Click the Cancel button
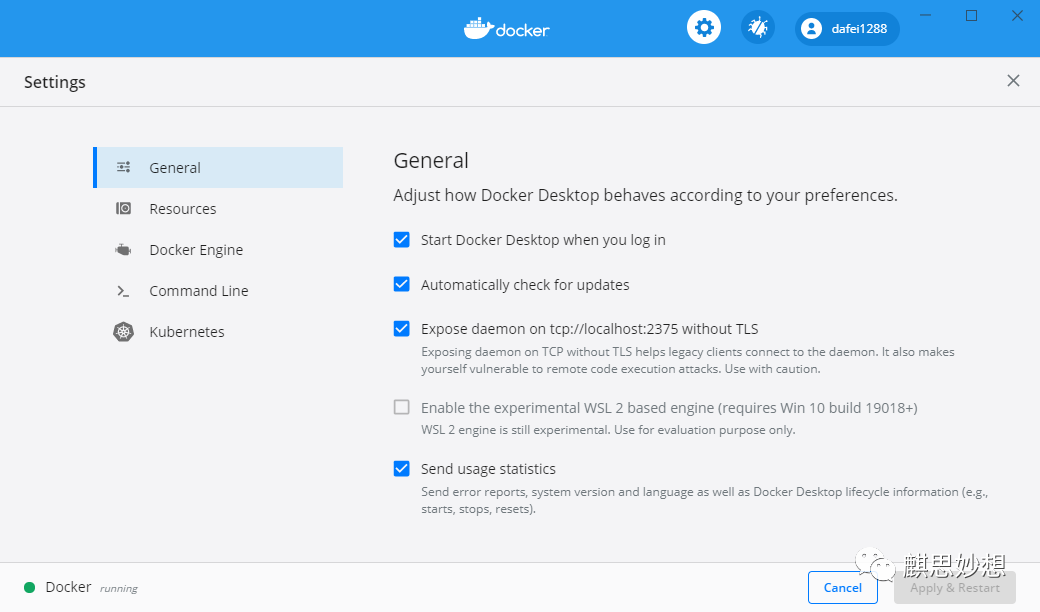Image resolution: width=1040 pixels, height=612 pixels. point(842,587)
